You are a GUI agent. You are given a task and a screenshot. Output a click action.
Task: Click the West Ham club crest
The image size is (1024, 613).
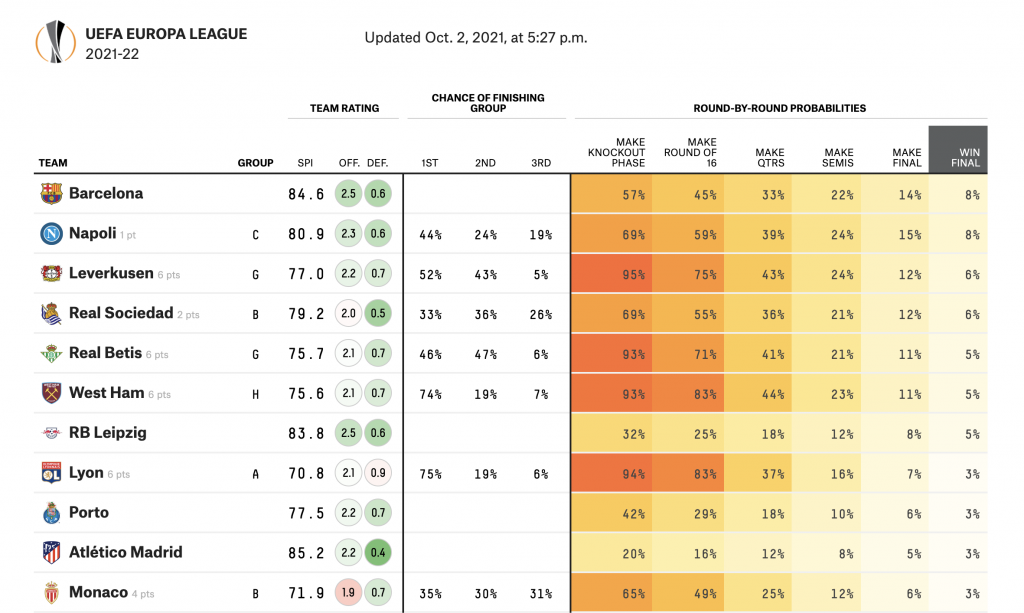51,393
